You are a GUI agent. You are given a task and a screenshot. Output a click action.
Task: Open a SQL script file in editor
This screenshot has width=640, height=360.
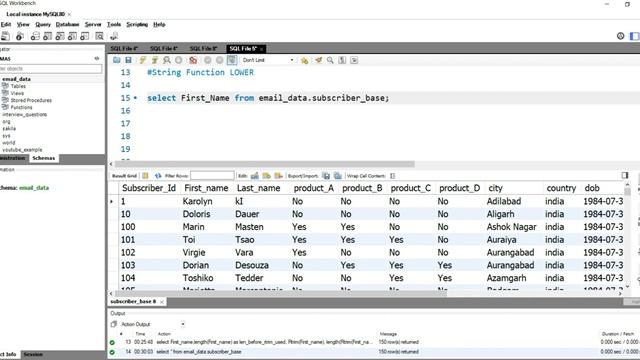click(117, 60)
